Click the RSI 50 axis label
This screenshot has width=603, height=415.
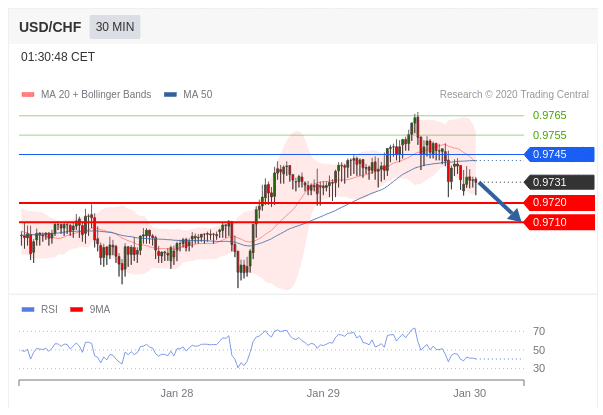tap(539, 350)
